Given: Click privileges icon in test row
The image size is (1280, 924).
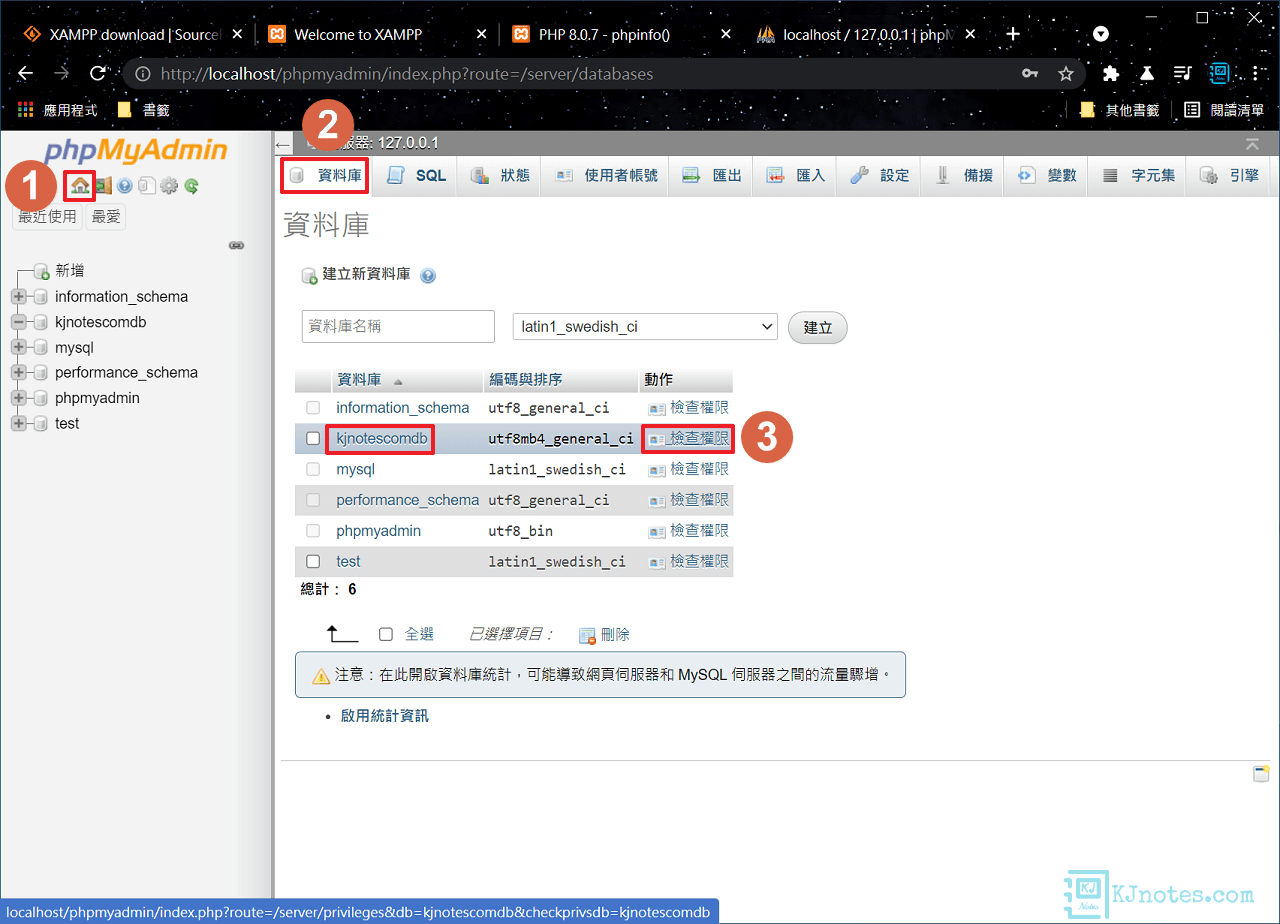Looking at the screenshot, I should (657, 562).
